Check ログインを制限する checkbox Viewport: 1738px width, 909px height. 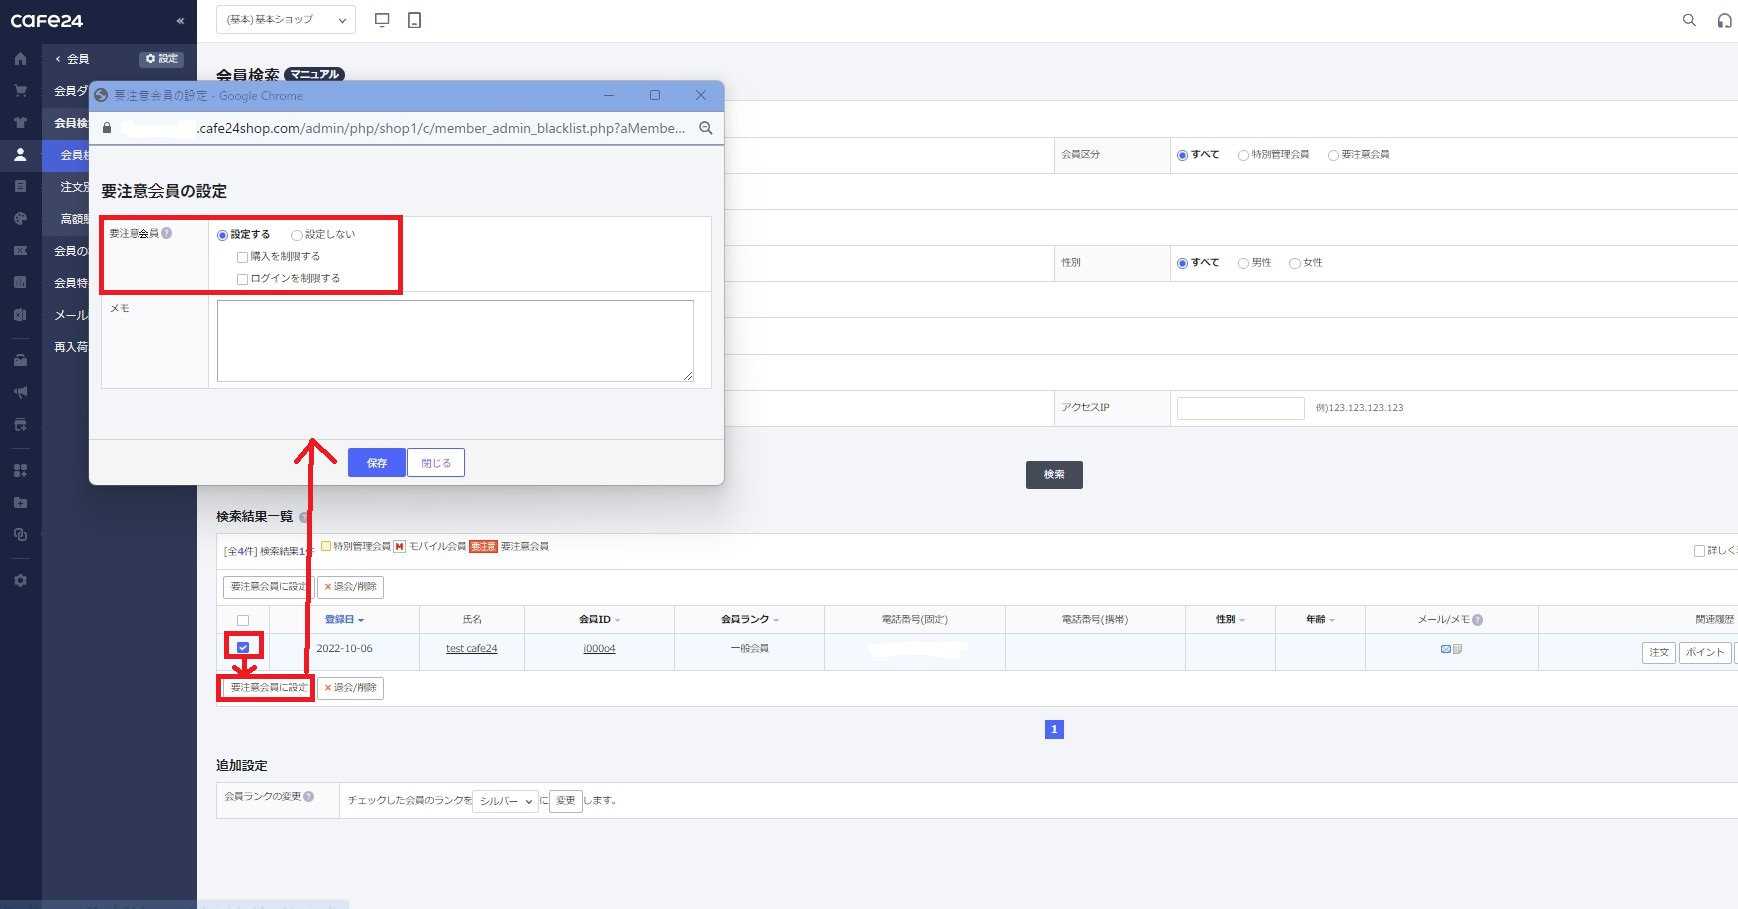click(242, 279)
